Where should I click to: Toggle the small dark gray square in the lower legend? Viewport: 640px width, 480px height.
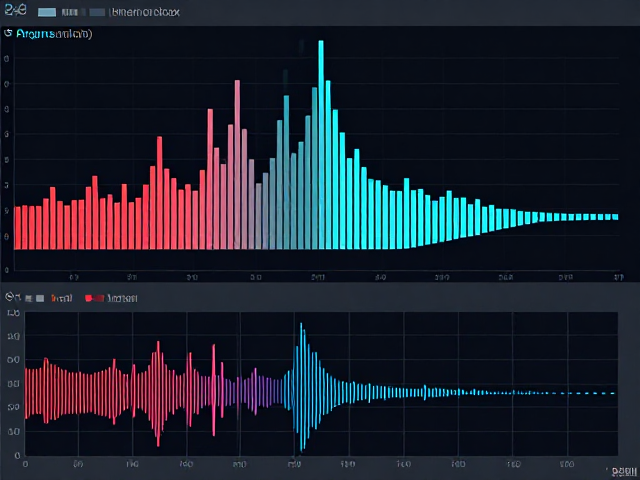29,298
